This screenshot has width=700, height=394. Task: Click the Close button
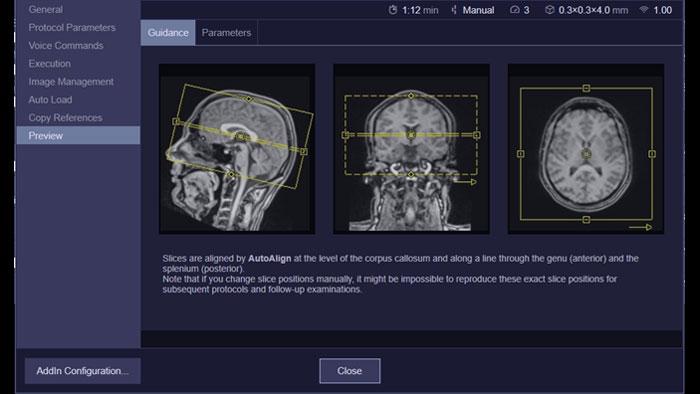click(350, 371)
